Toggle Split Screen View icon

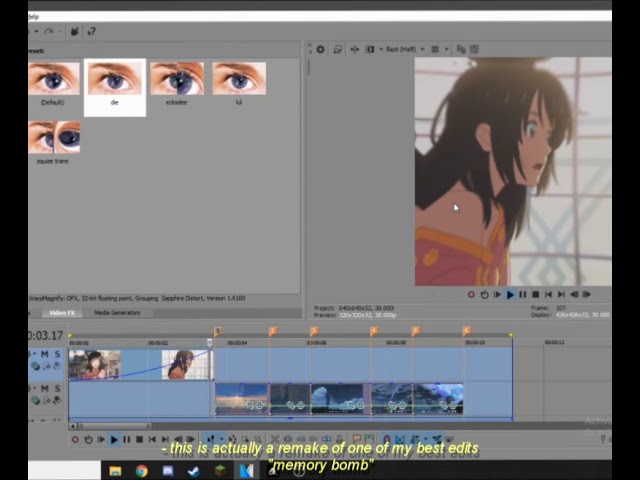370,49
